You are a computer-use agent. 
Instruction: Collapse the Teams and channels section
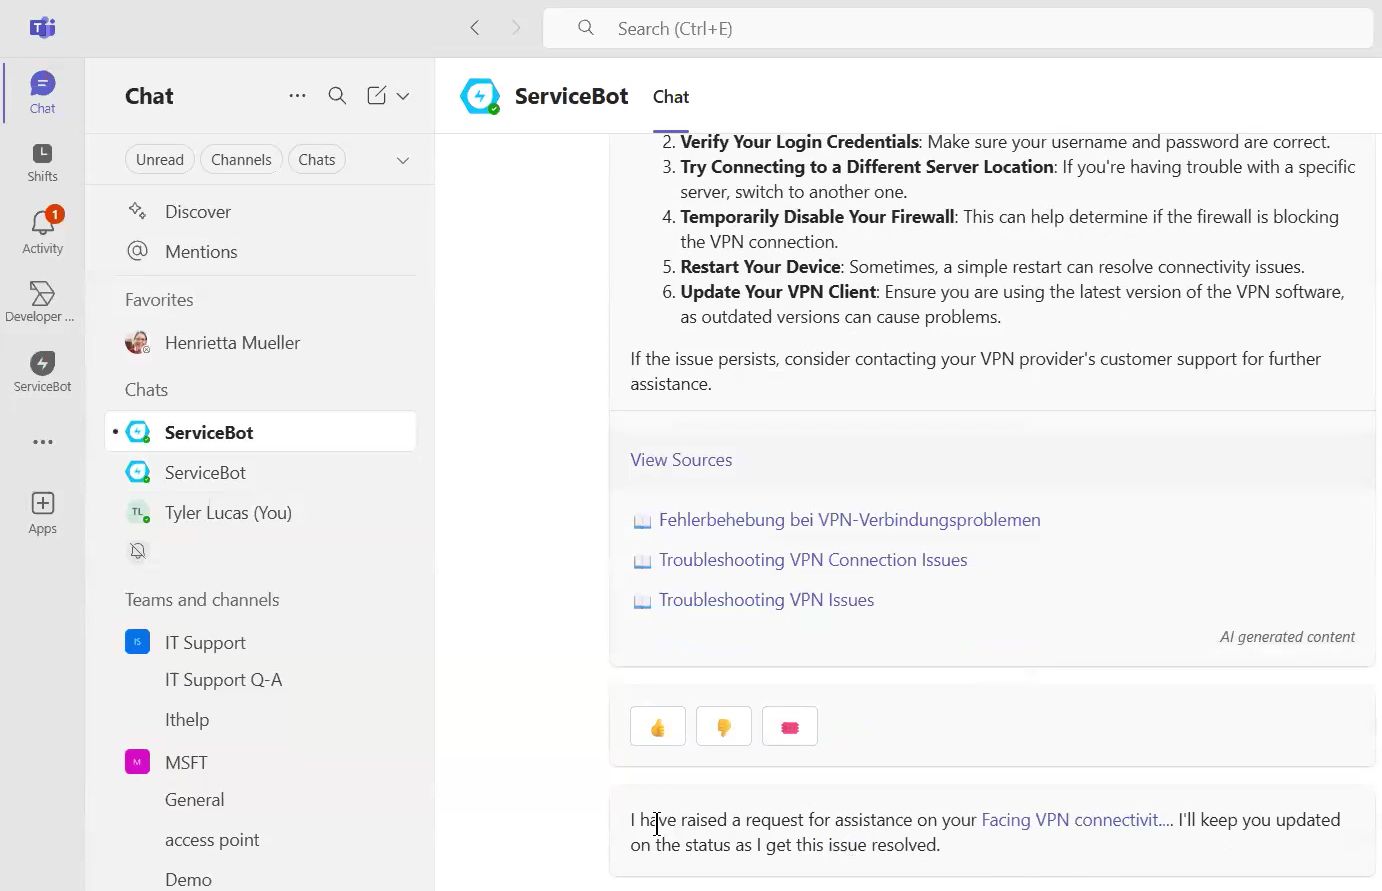pyautogui.click(x=202, y=600)
